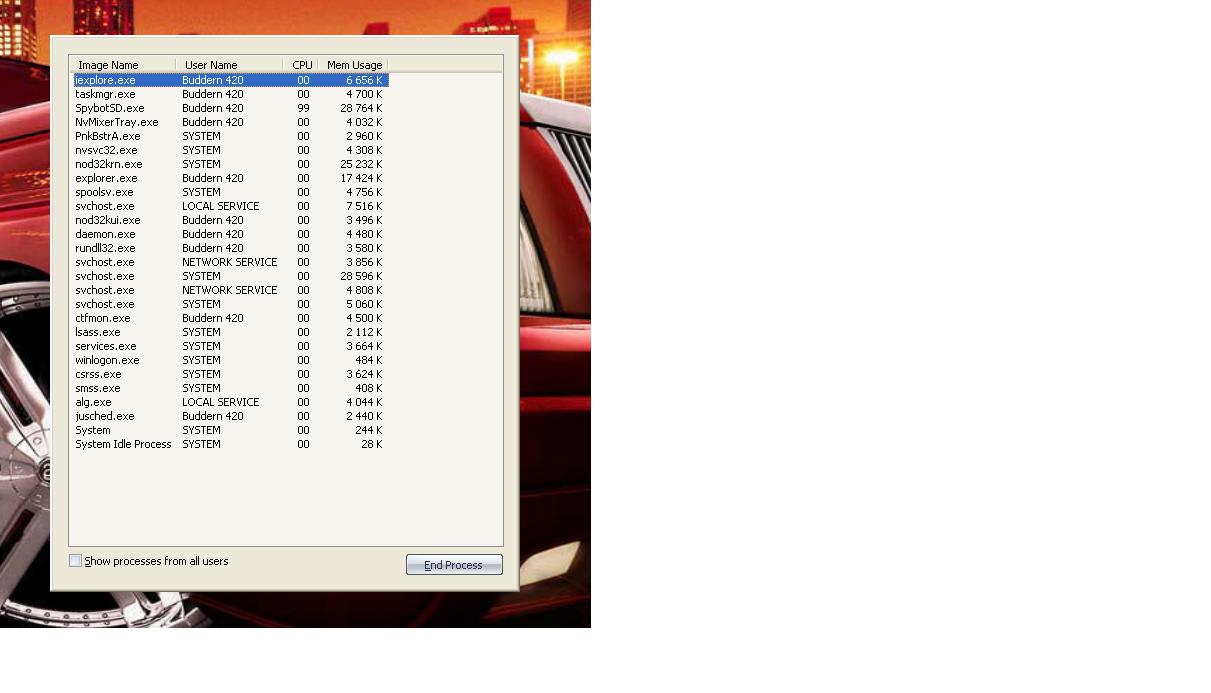1211x693 pixels.
Task: Select NvMixerTray.exe in process list
Action: (x=230, y=122)
